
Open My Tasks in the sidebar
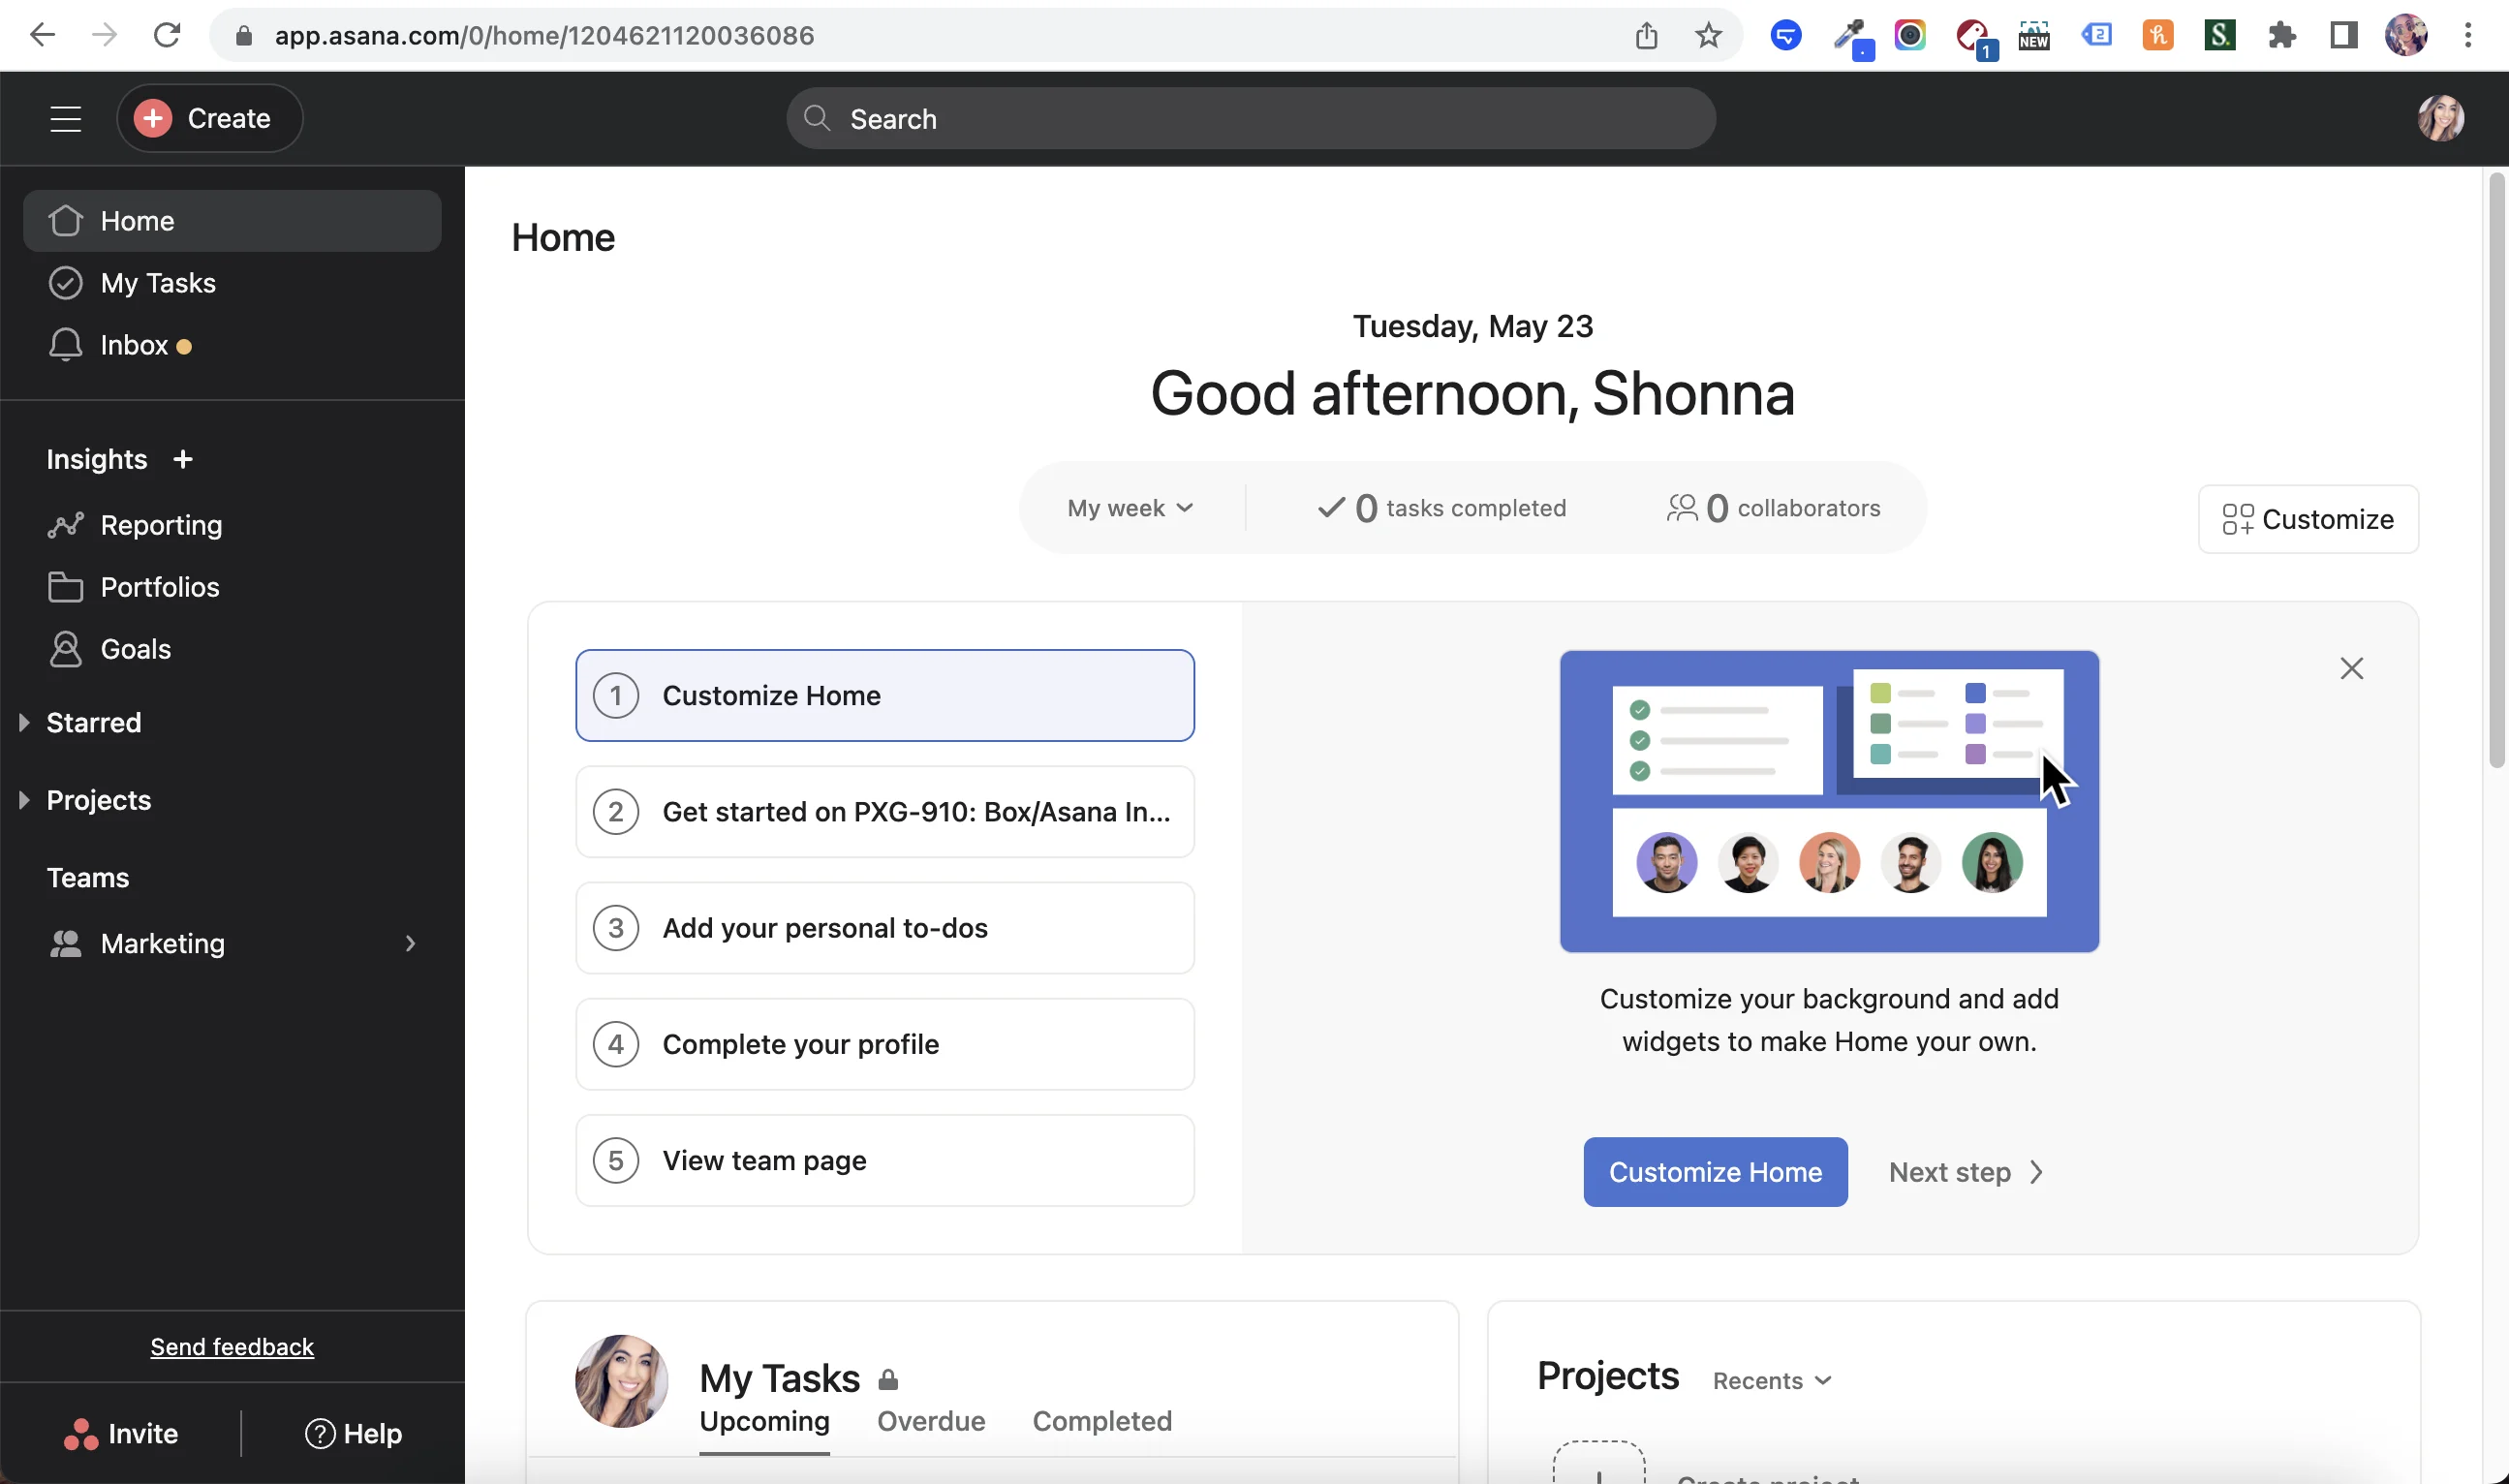[x=232, y=283]
